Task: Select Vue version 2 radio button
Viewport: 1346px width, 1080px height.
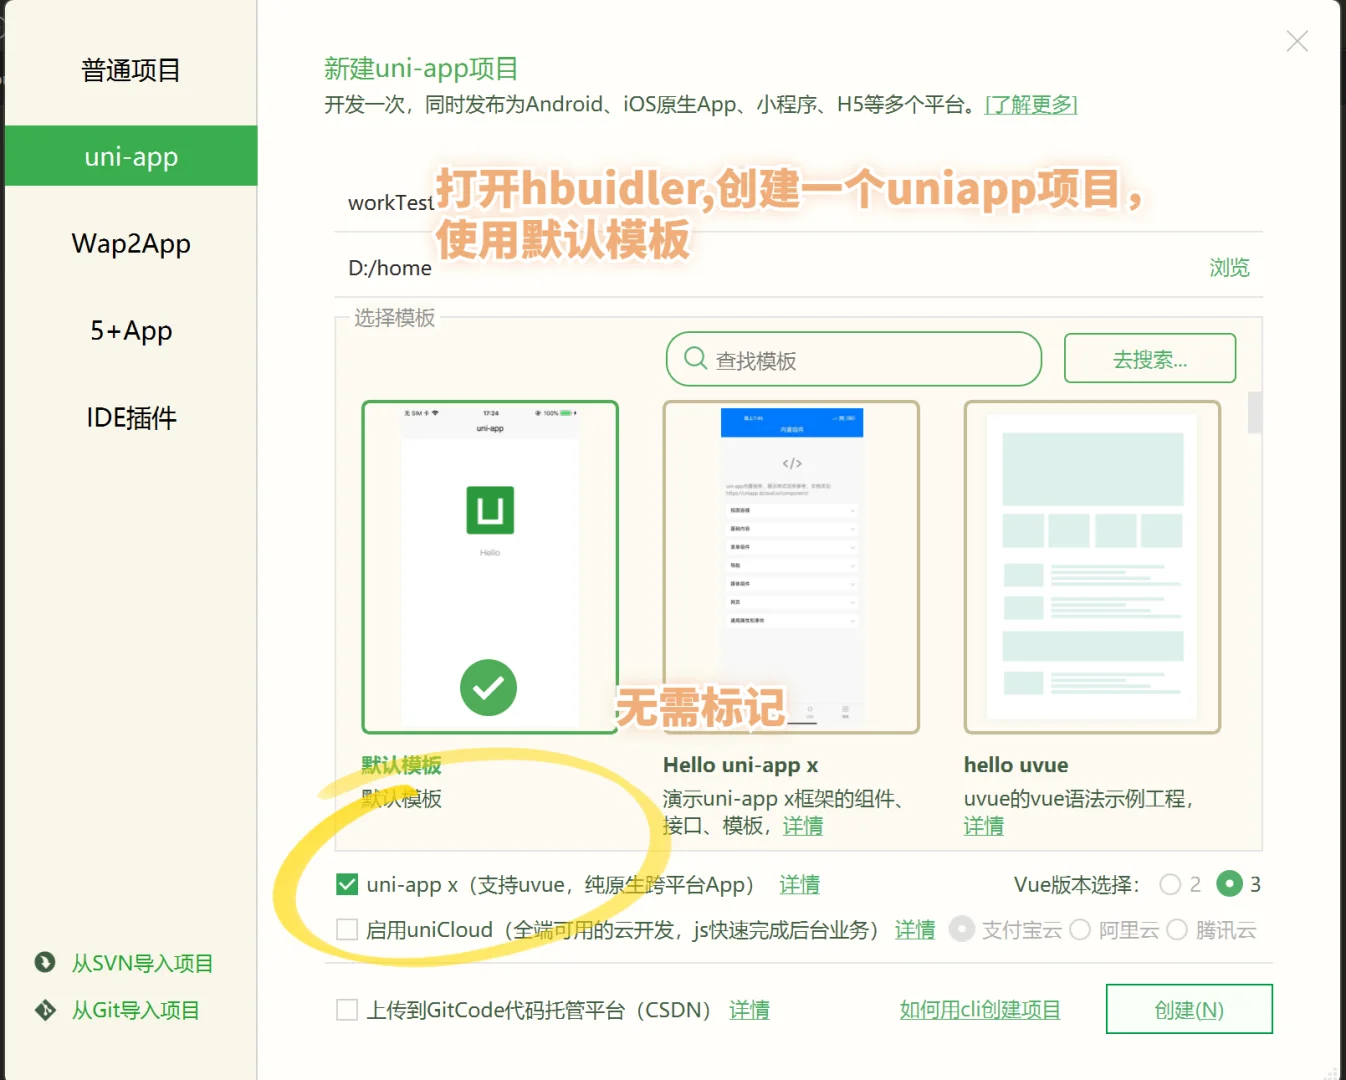Action: coord(1169,884)
